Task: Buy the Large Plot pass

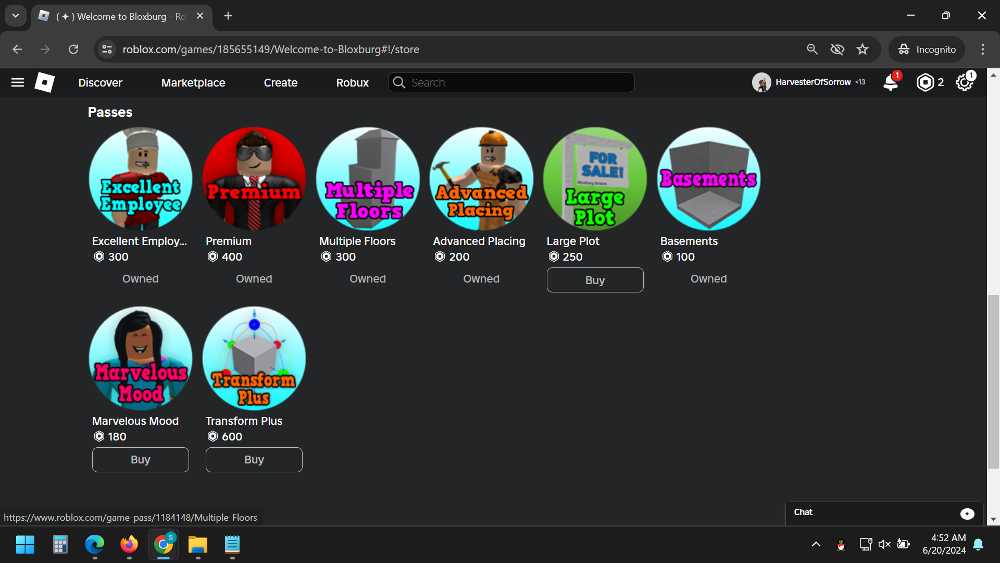Action: (595, 280)
